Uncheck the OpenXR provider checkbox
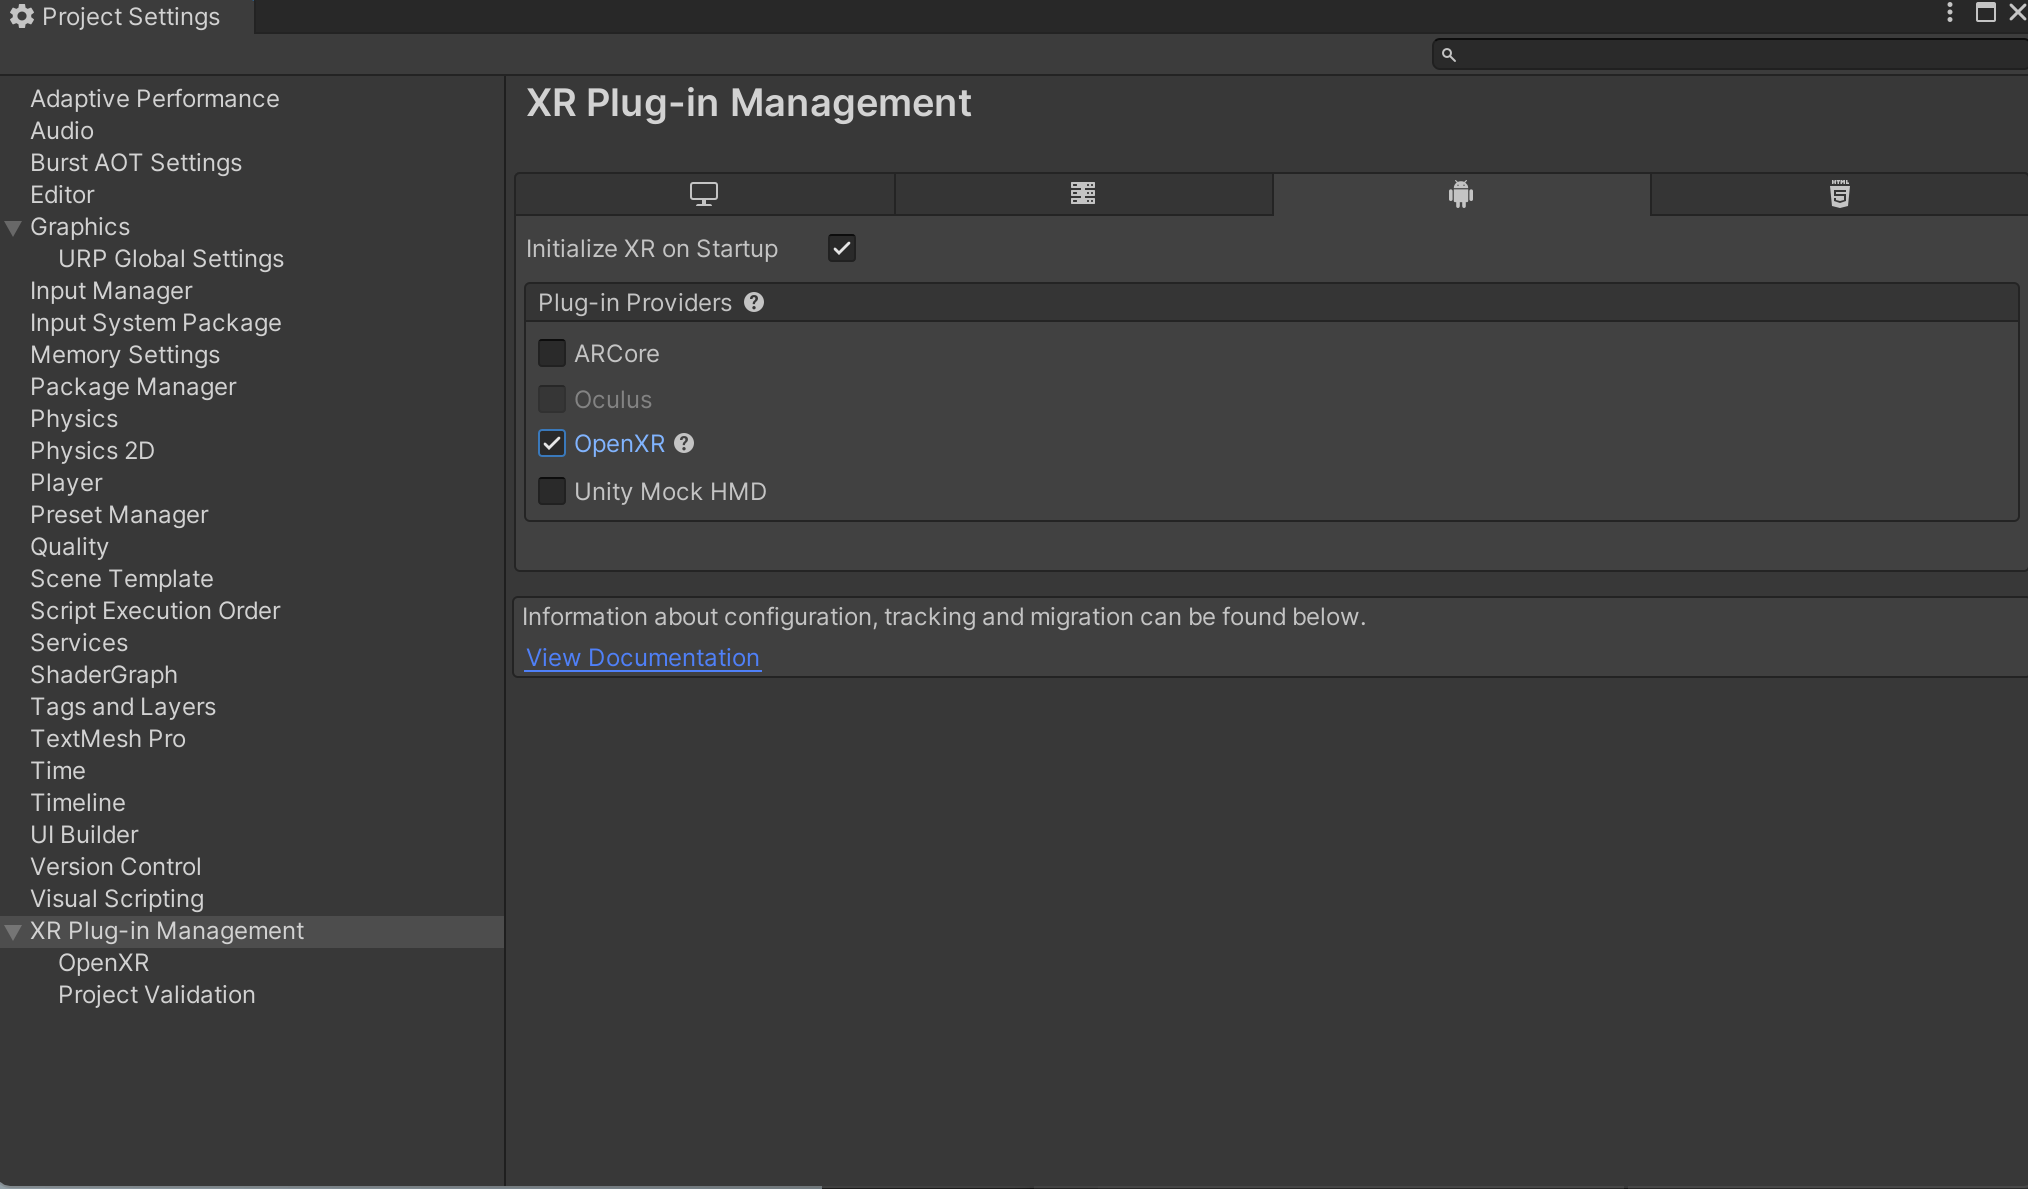The width and height of the screenshot is (2028, 1189). 552,443
